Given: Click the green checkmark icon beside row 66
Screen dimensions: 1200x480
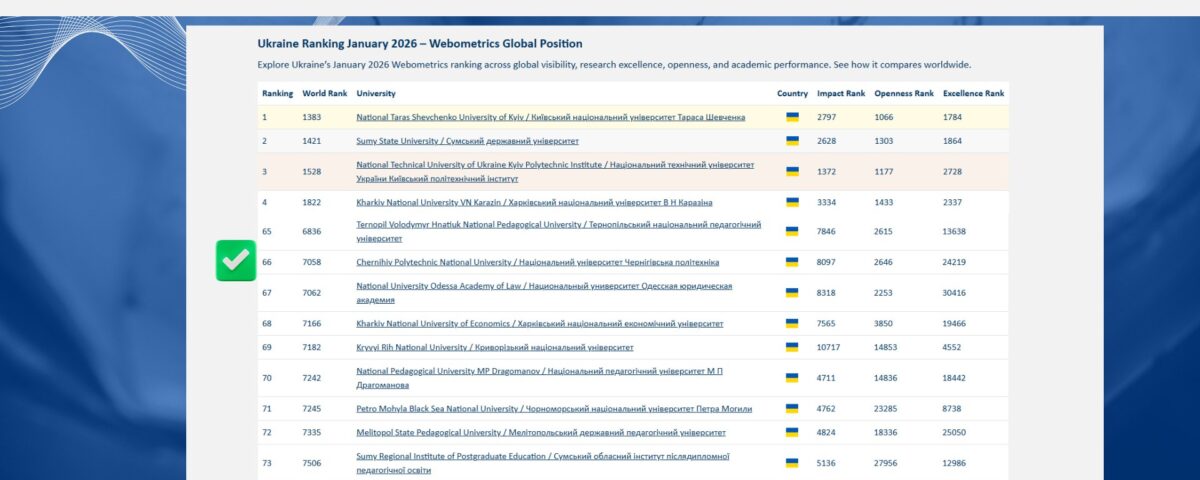Looking at the screenshot, I should click(236, 261).
